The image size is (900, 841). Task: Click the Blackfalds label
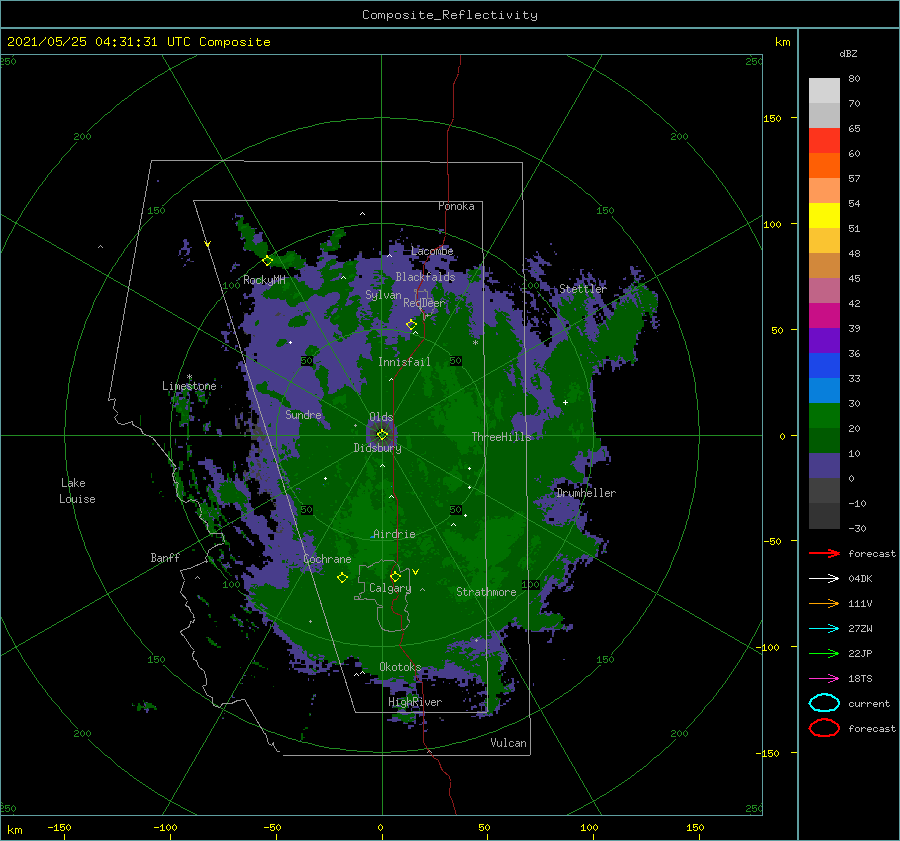tap(425, 277)
